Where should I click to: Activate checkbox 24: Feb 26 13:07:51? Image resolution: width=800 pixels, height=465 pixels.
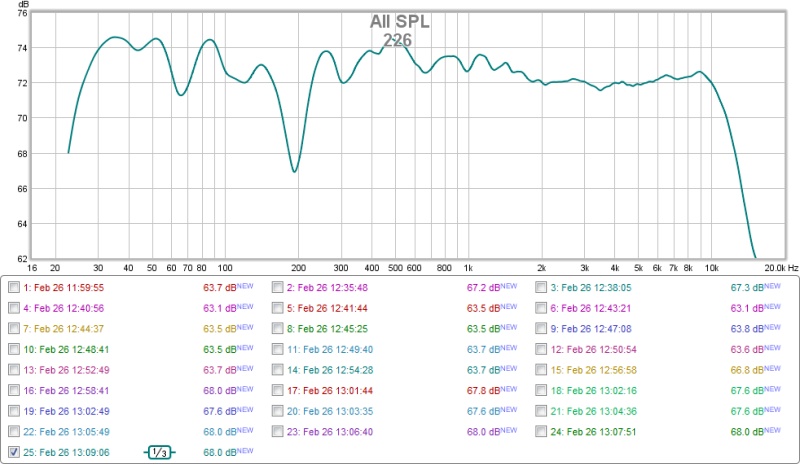(541, 431)
